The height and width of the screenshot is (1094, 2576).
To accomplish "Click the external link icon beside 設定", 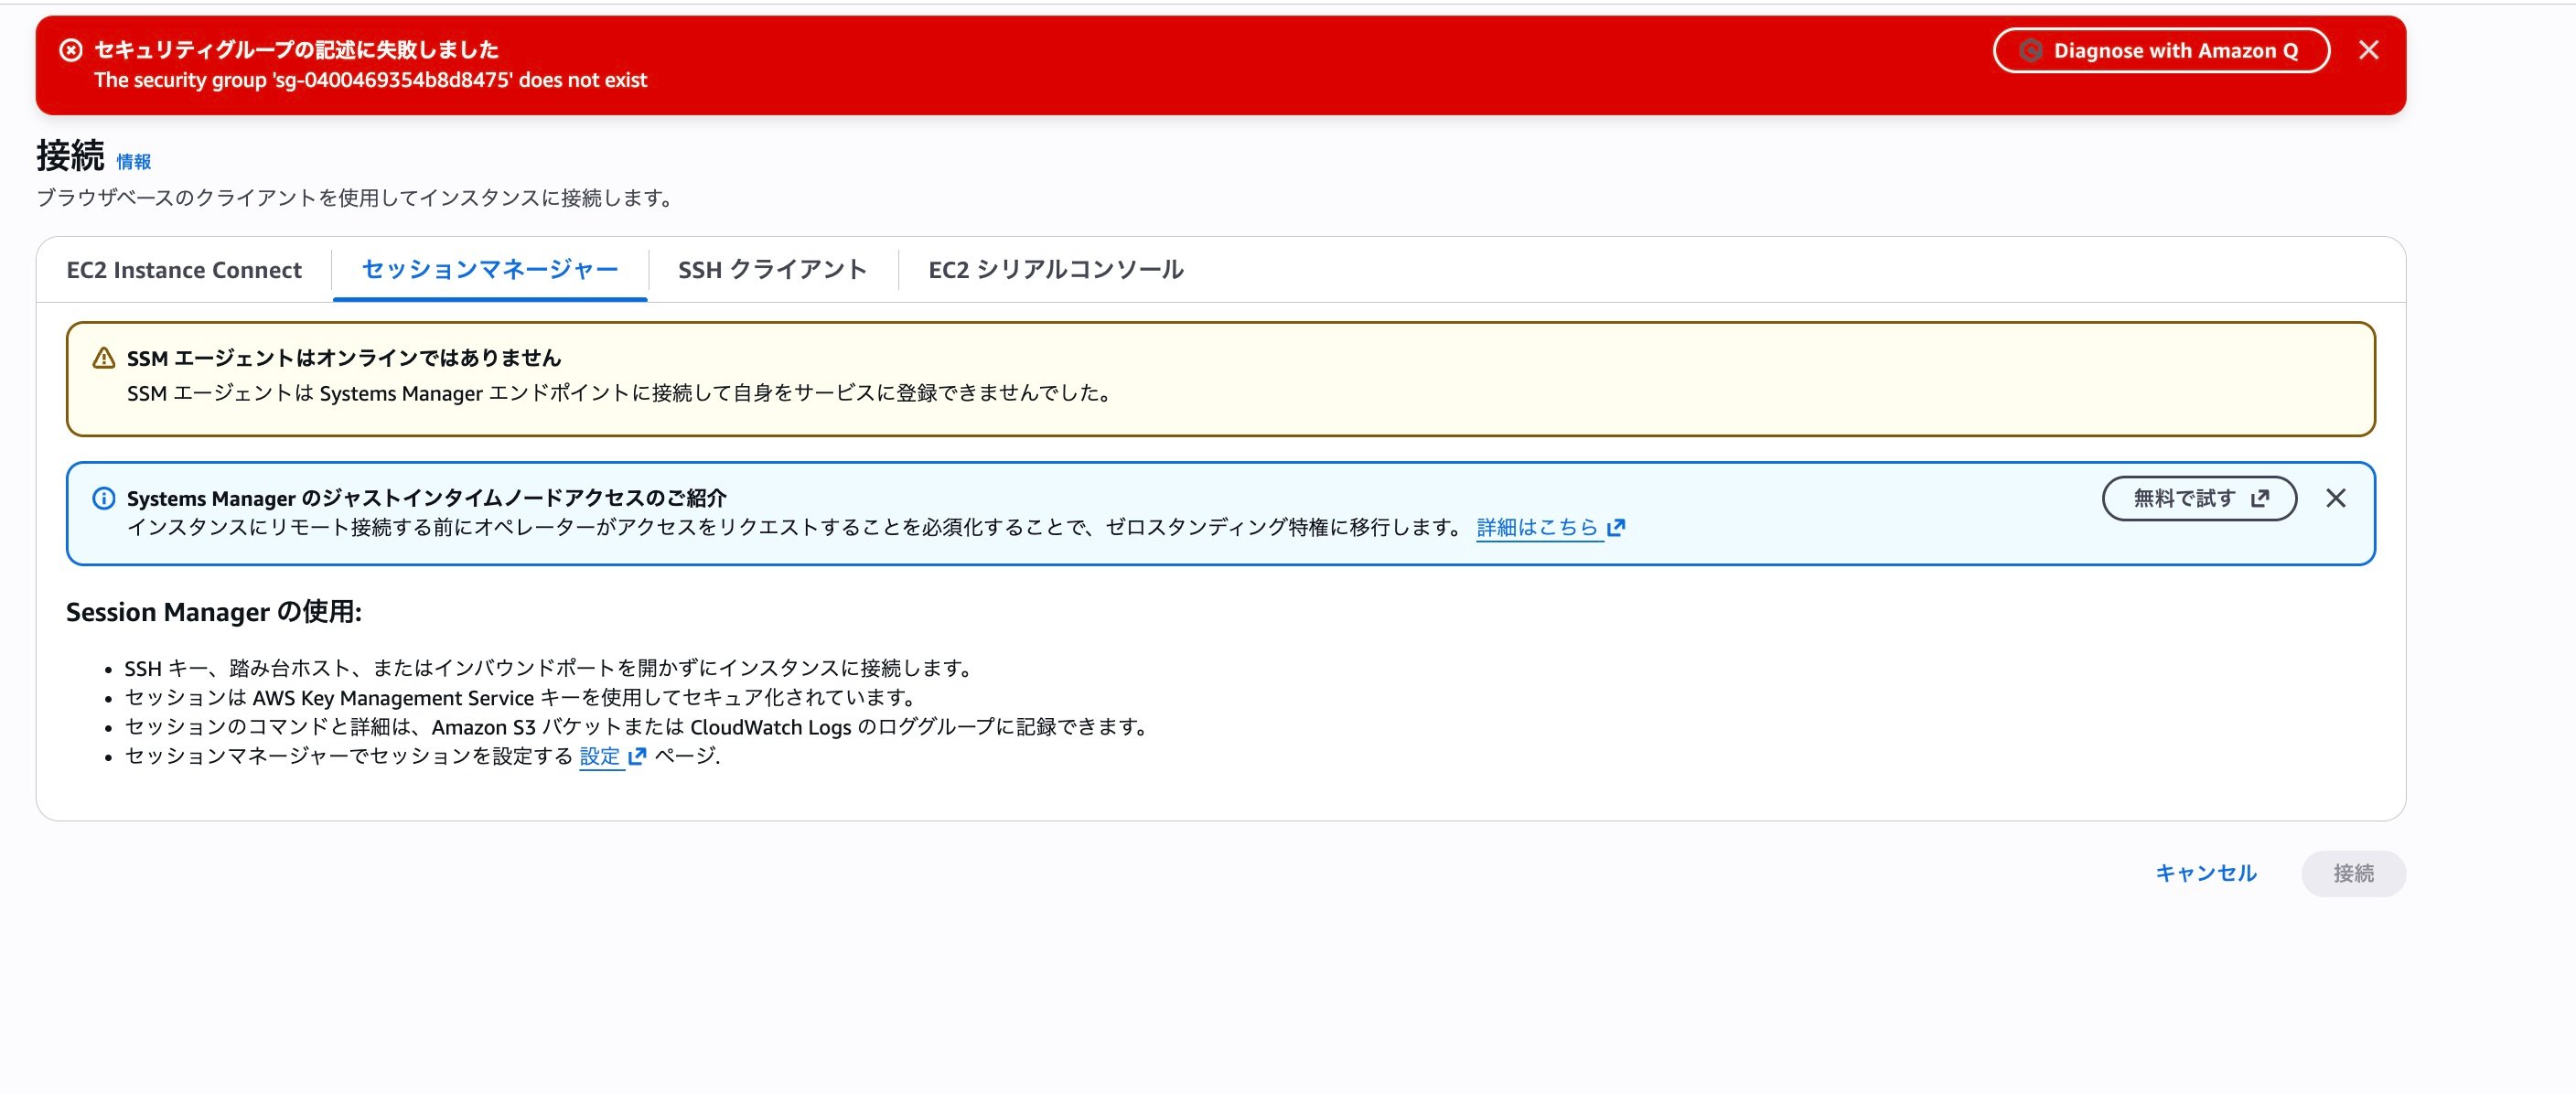I will [x=637, y=757].
